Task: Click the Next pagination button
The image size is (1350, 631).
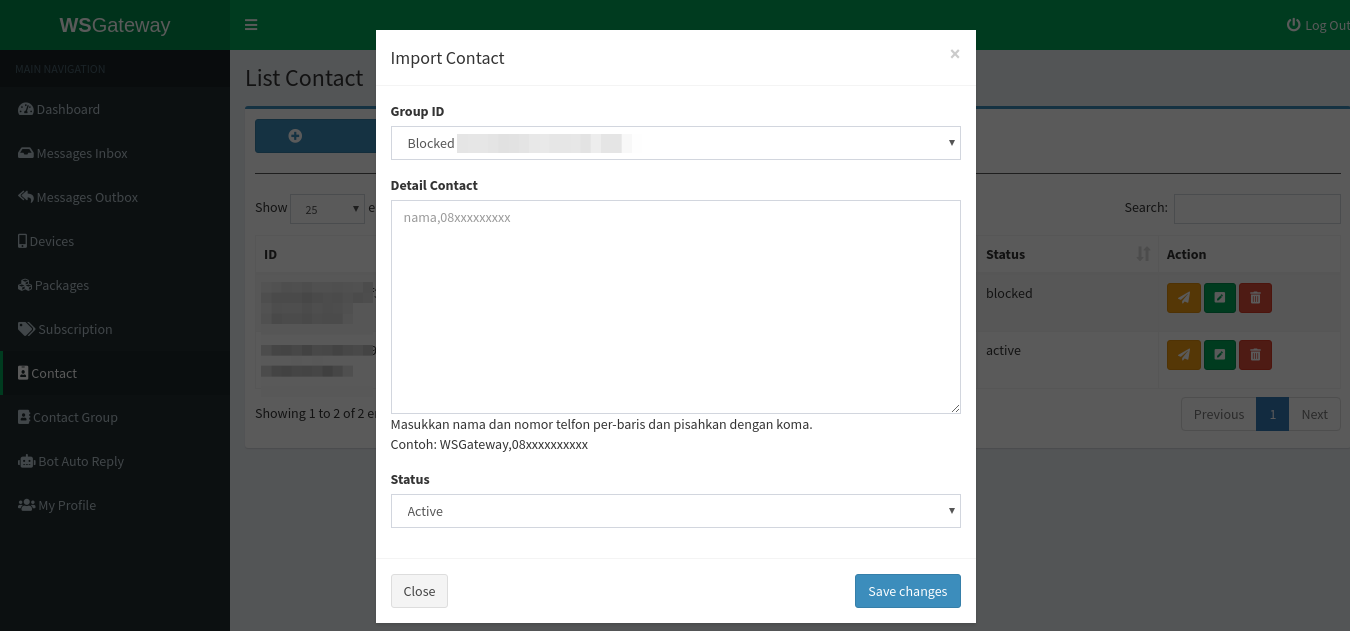Action: coord(1314,414)
